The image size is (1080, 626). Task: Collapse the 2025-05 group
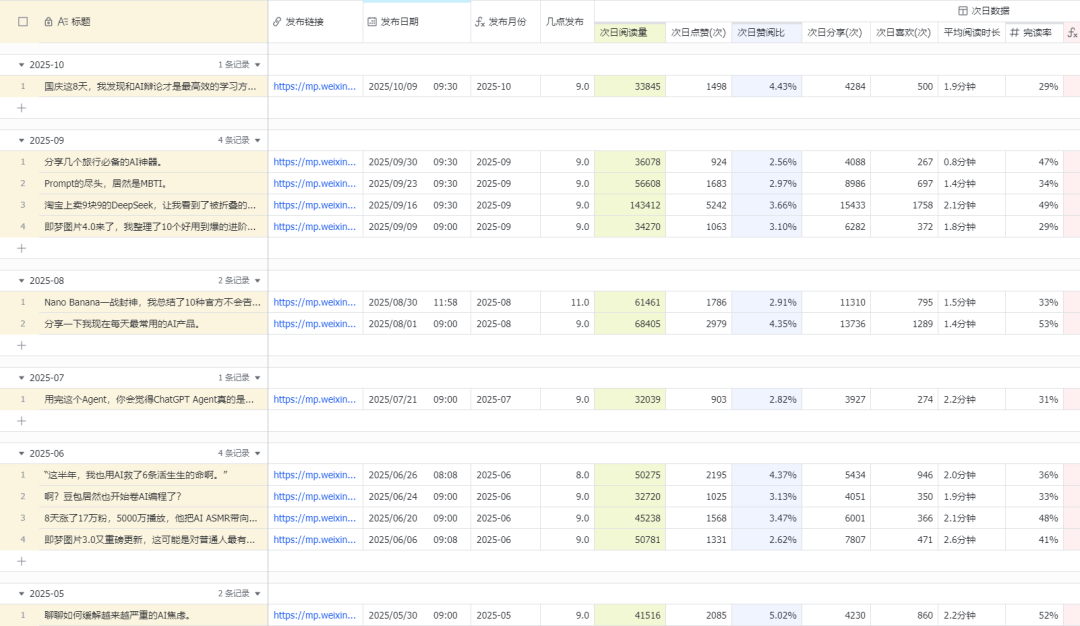(21, 594)
